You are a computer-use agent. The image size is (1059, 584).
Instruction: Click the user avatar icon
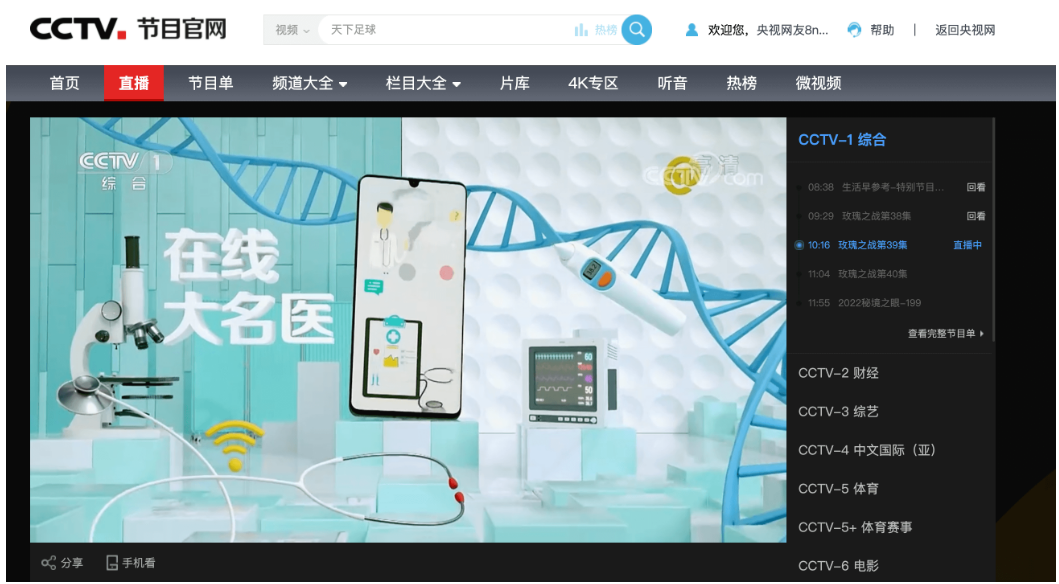(692, 30)
